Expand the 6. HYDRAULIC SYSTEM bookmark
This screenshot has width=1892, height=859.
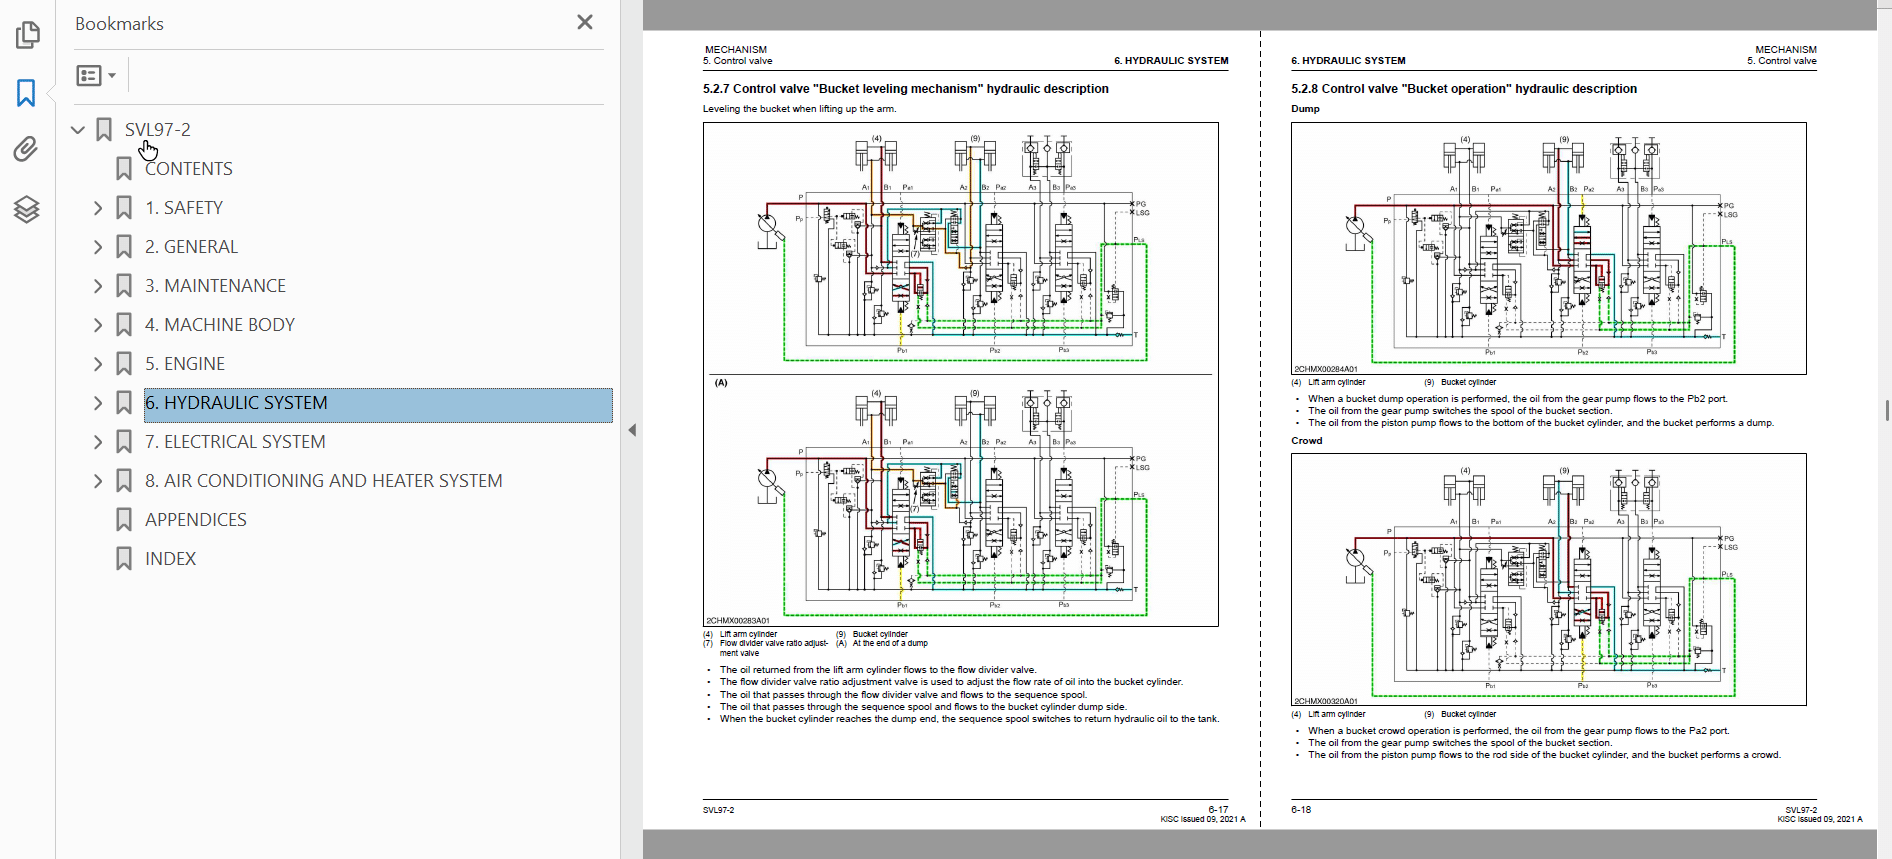pyautogui.click(x=98, y=403)
